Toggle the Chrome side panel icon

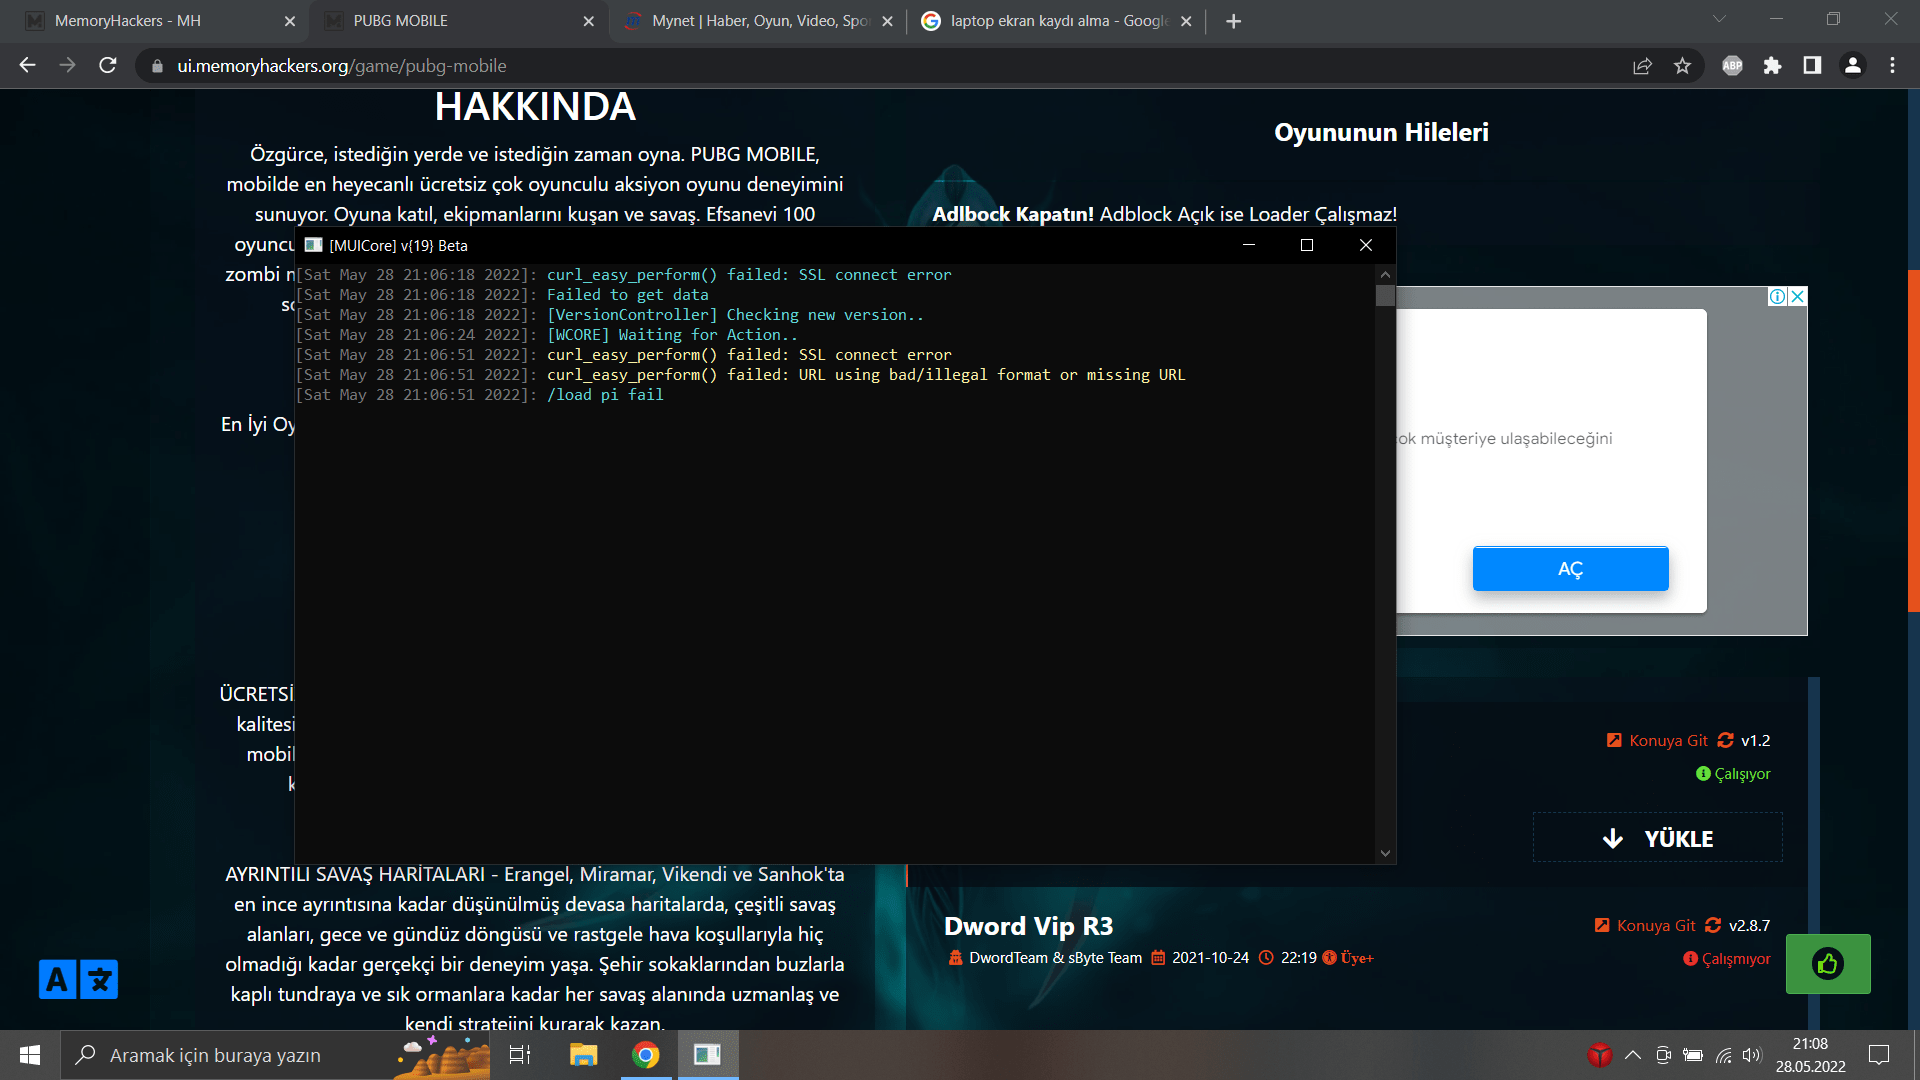pos(1812,66)
